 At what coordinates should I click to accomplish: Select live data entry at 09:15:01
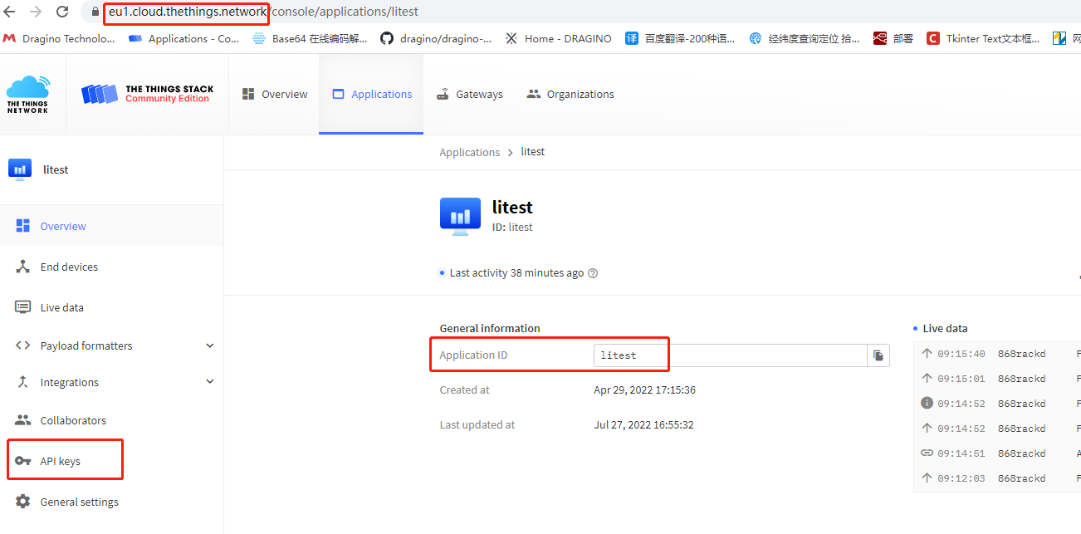[997, 378]
